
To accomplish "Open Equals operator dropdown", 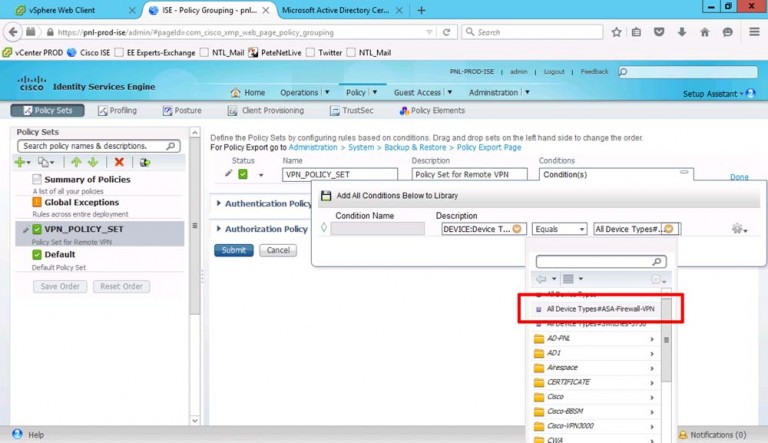I will pos(559,229).
